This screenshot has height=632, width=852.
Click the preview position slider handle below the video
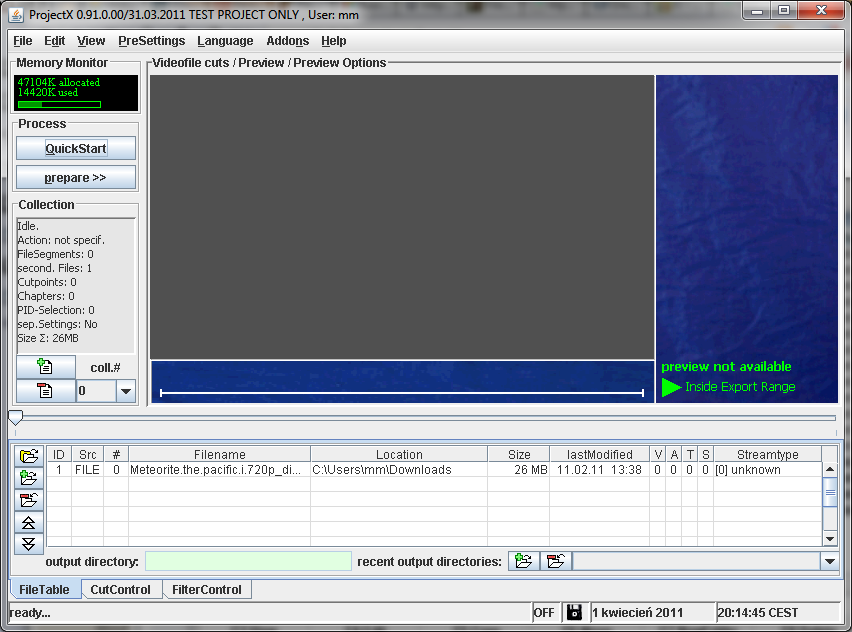click(16, 417)
